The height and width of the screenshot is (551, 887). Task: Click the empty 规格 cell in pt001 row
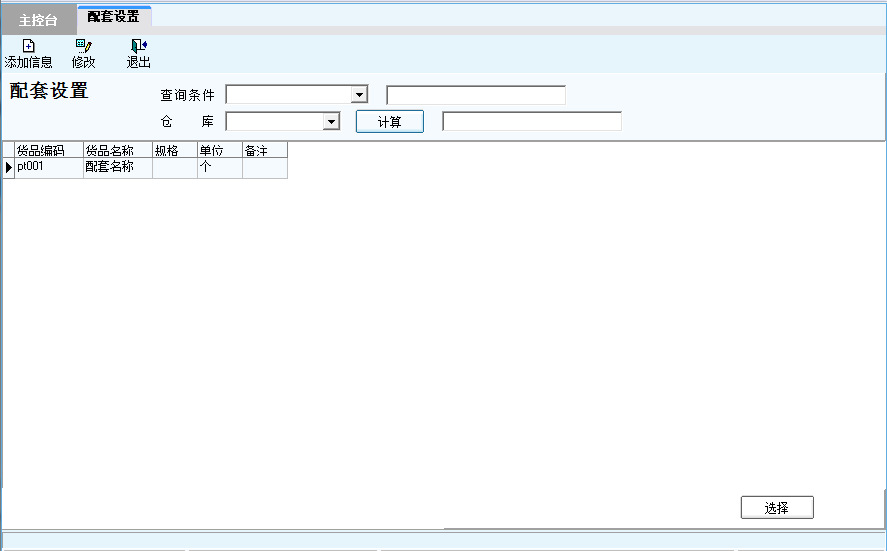[x=175, y=168]
